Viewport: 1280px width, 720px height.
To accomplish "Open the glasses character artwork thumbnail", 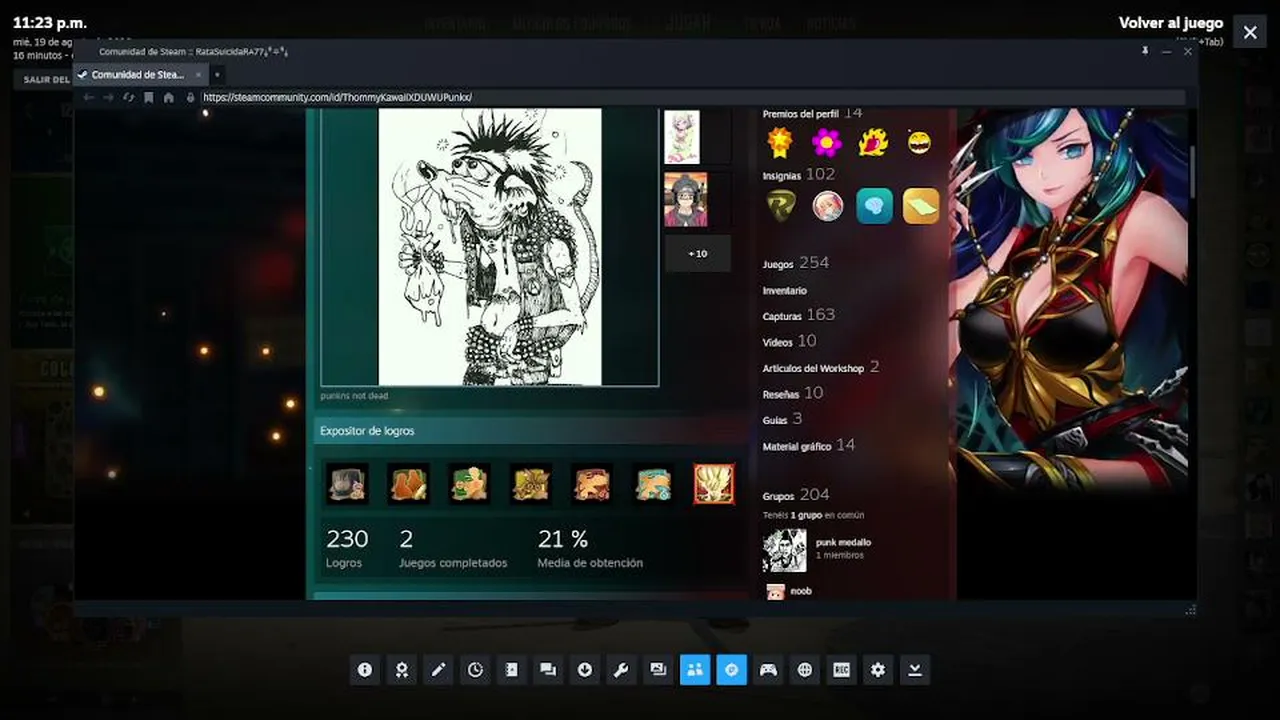I will (x=686, y=200).
